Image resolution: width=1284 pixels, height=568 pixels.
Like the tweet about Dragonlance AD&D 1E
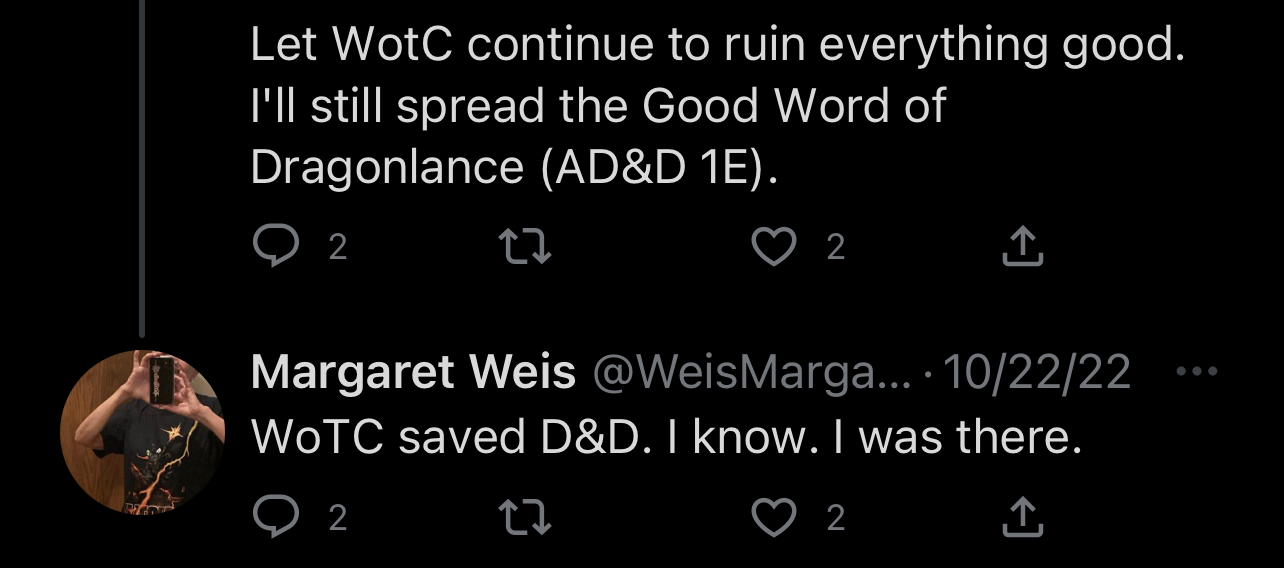pyautogui.click(x=772, y=245)
